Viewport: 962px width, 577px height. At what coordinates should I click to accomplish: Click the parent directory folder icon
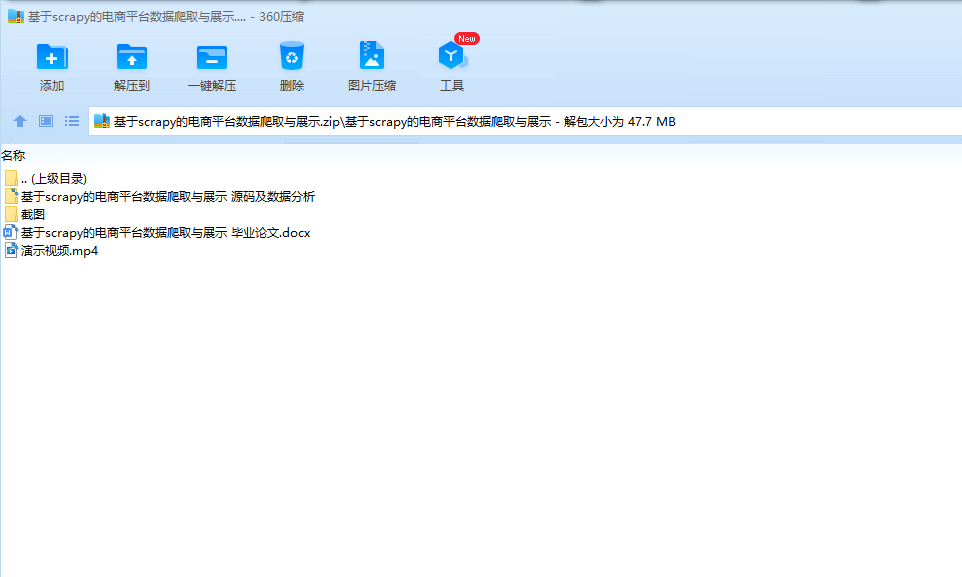click(x=11, y=179)
